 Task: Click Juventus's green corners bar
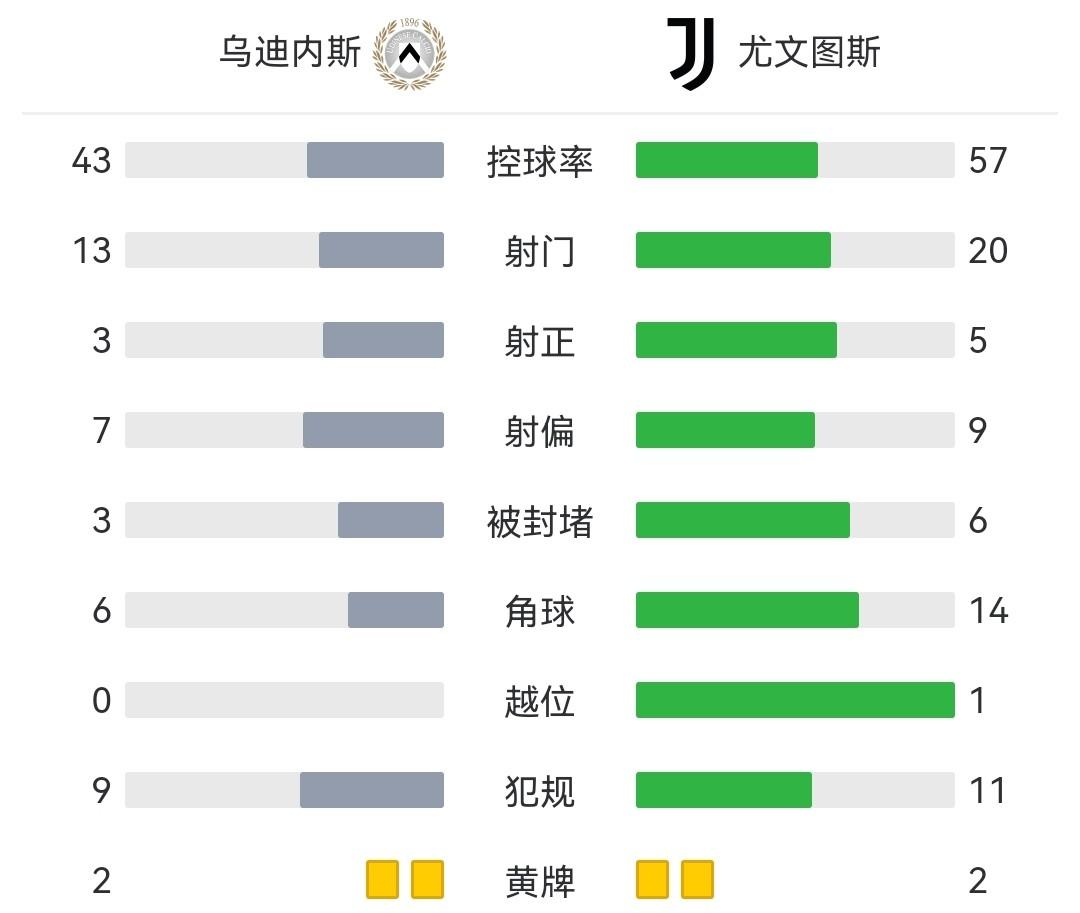(747, 610)
